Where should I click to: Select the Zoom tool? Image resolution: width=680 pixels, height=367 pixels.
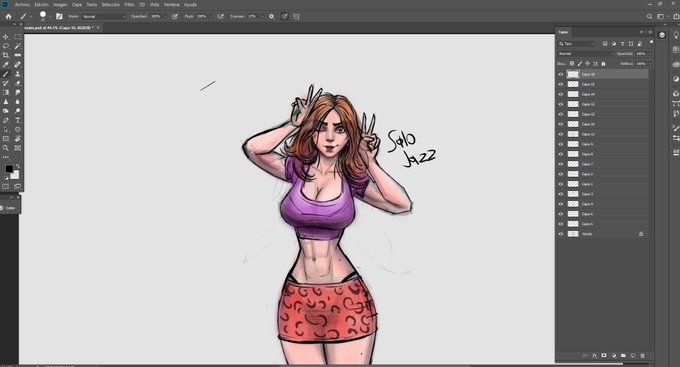[x=6, y=148]
